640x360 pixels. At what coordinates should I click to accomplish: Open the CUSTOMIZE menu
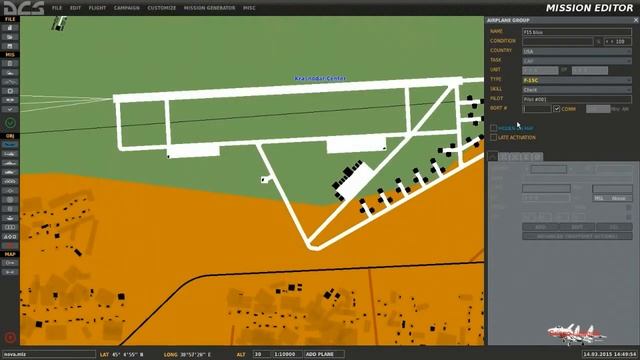(x=162, y=8)
